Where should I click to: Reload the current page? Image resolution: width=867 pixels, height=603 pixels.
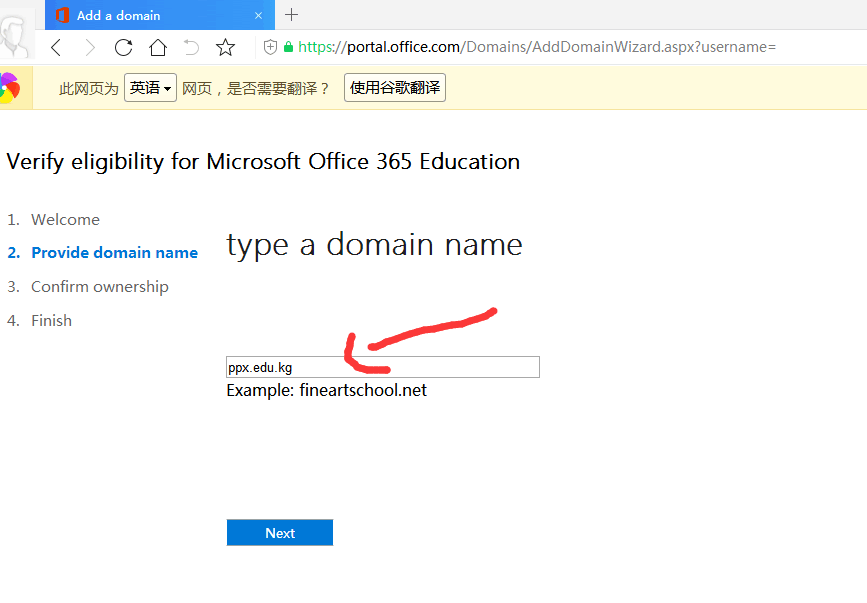(x=124, y=47)
